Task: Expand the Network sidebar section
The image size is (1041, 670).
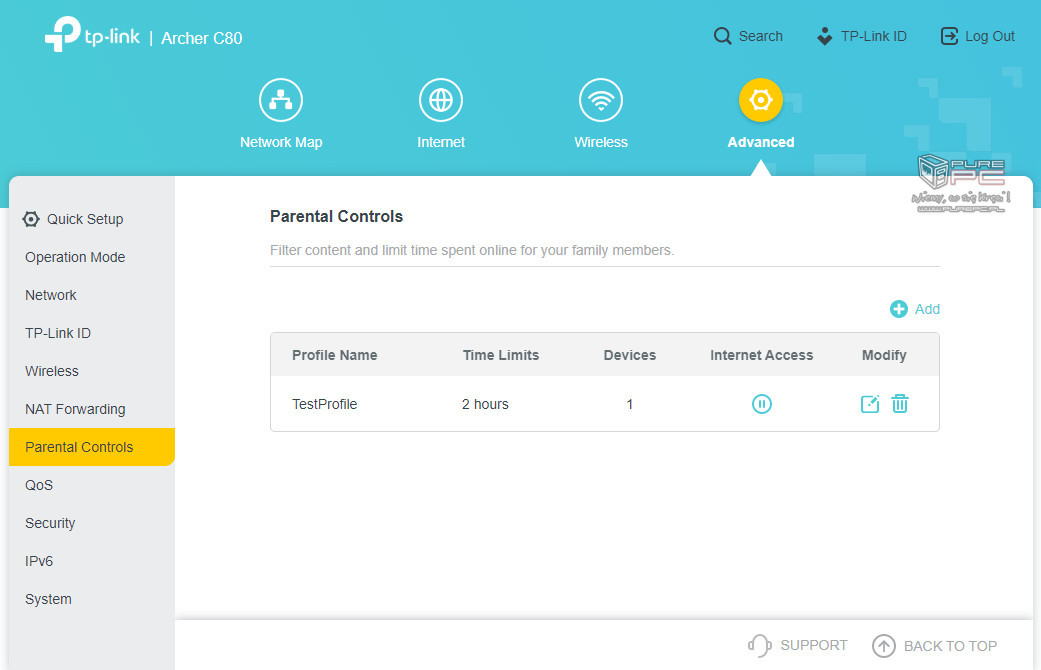Action: pos(51,295)
